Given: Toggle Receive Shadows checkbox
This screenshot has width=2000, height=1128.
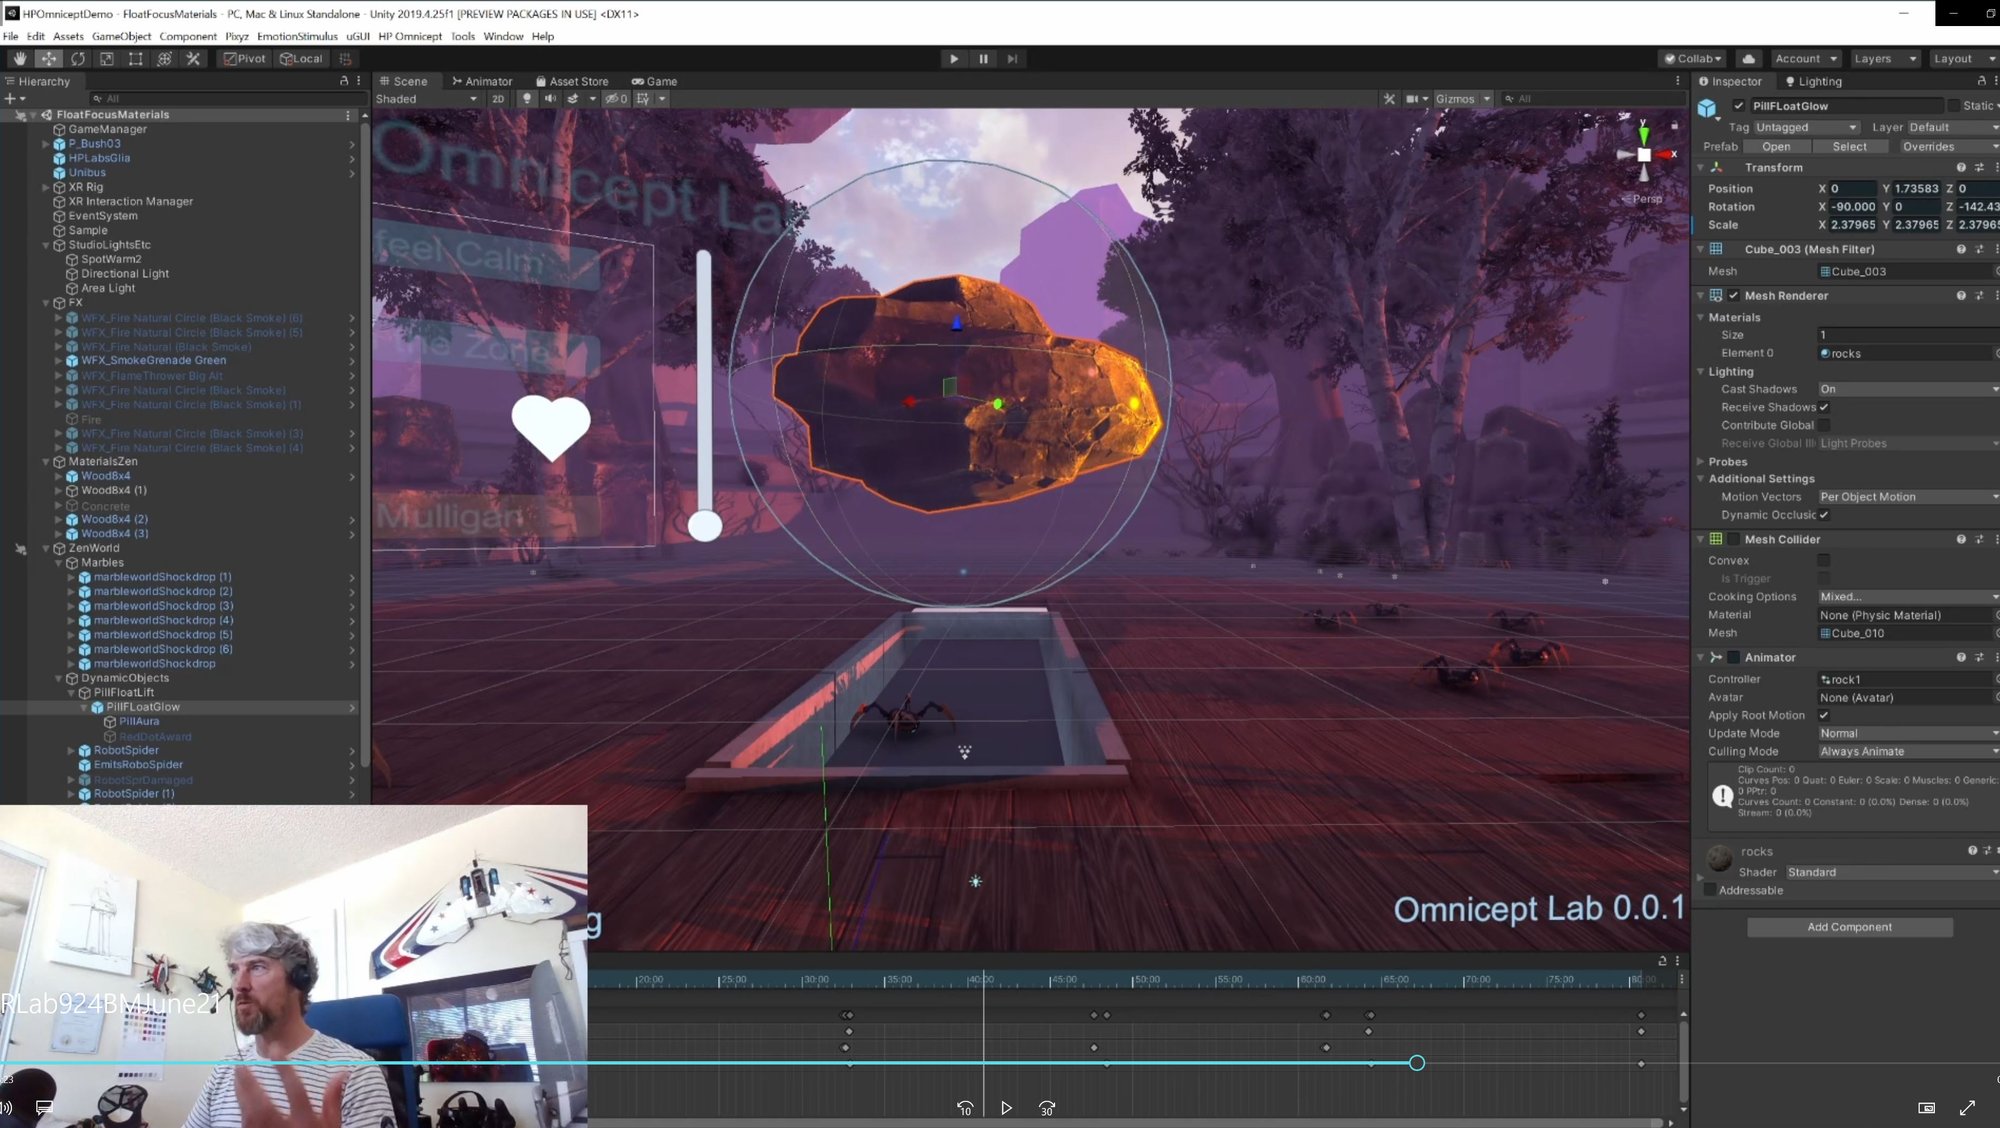Looking at the screenshot, I should coord(1824,408).
